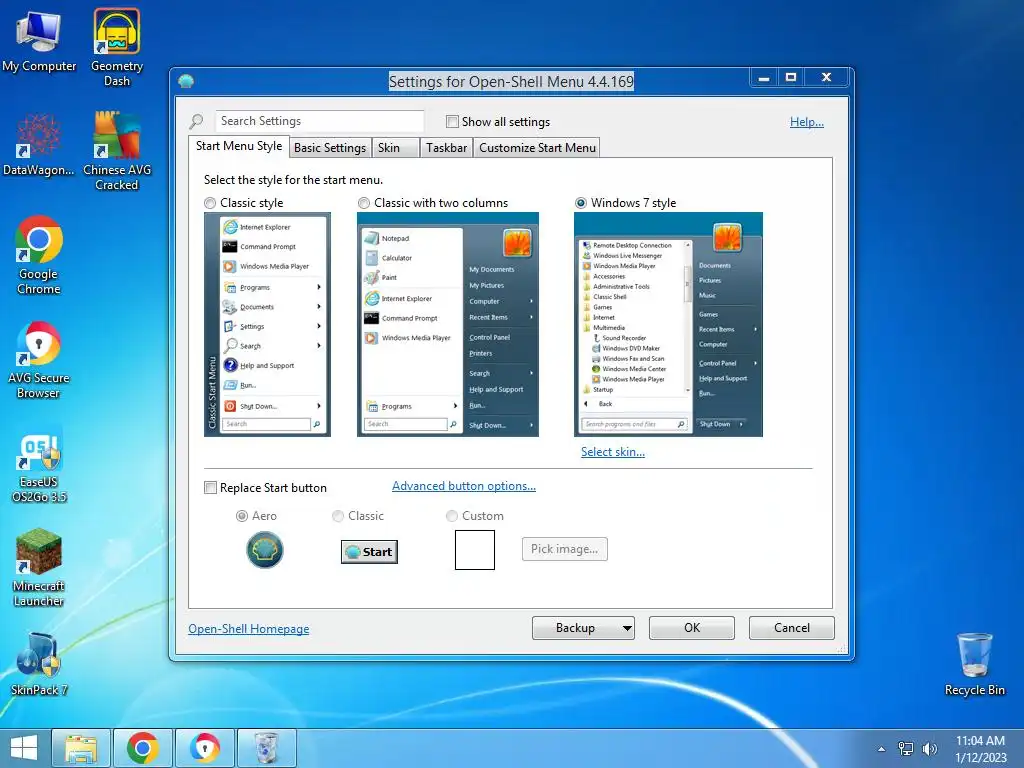
Task: Click the OK button
Action: 692,628
